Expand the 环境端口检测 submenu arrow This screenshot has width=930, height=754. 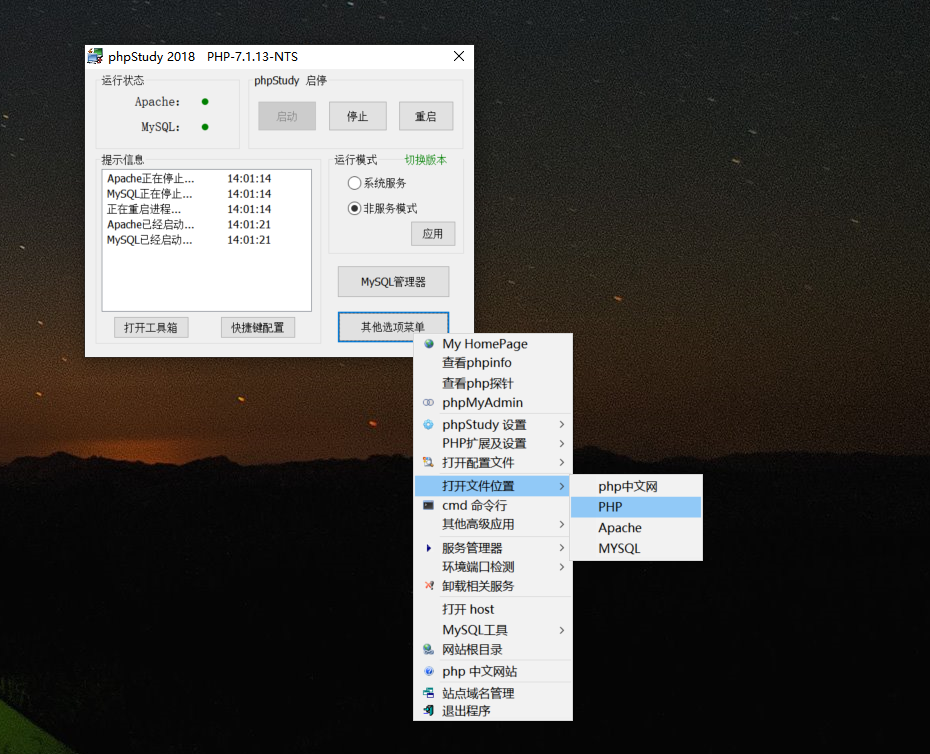561,567
